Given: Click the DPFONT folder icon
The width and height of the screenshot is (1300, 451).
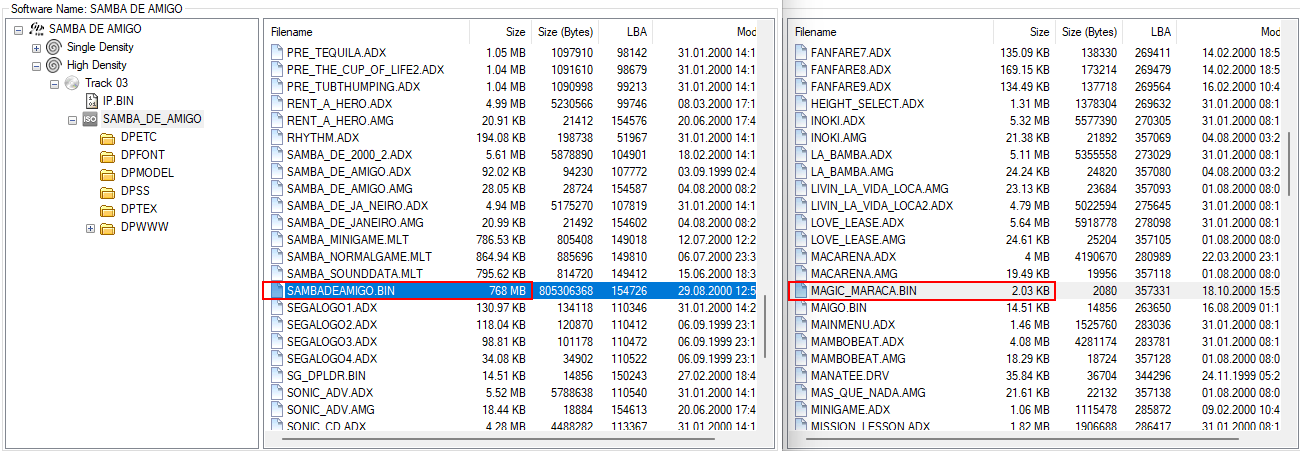Looking at the screenshot, I should pyautogui.click(x=108, y=155).
